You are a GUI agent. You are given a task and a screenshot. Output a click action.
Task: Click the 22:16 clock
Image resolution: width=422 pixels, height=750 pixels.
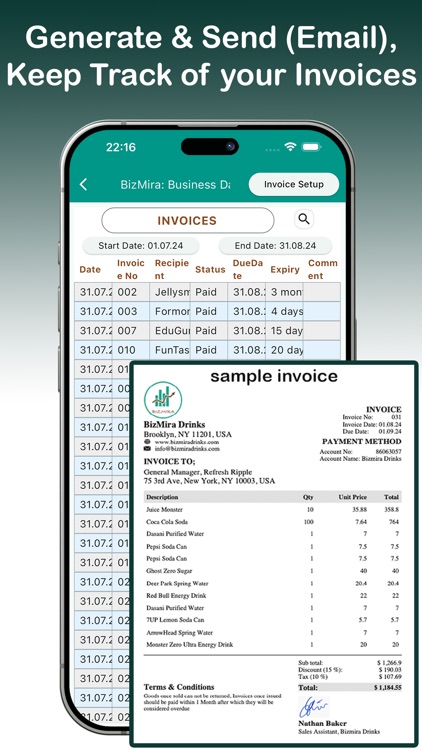[x=121, y=147]
